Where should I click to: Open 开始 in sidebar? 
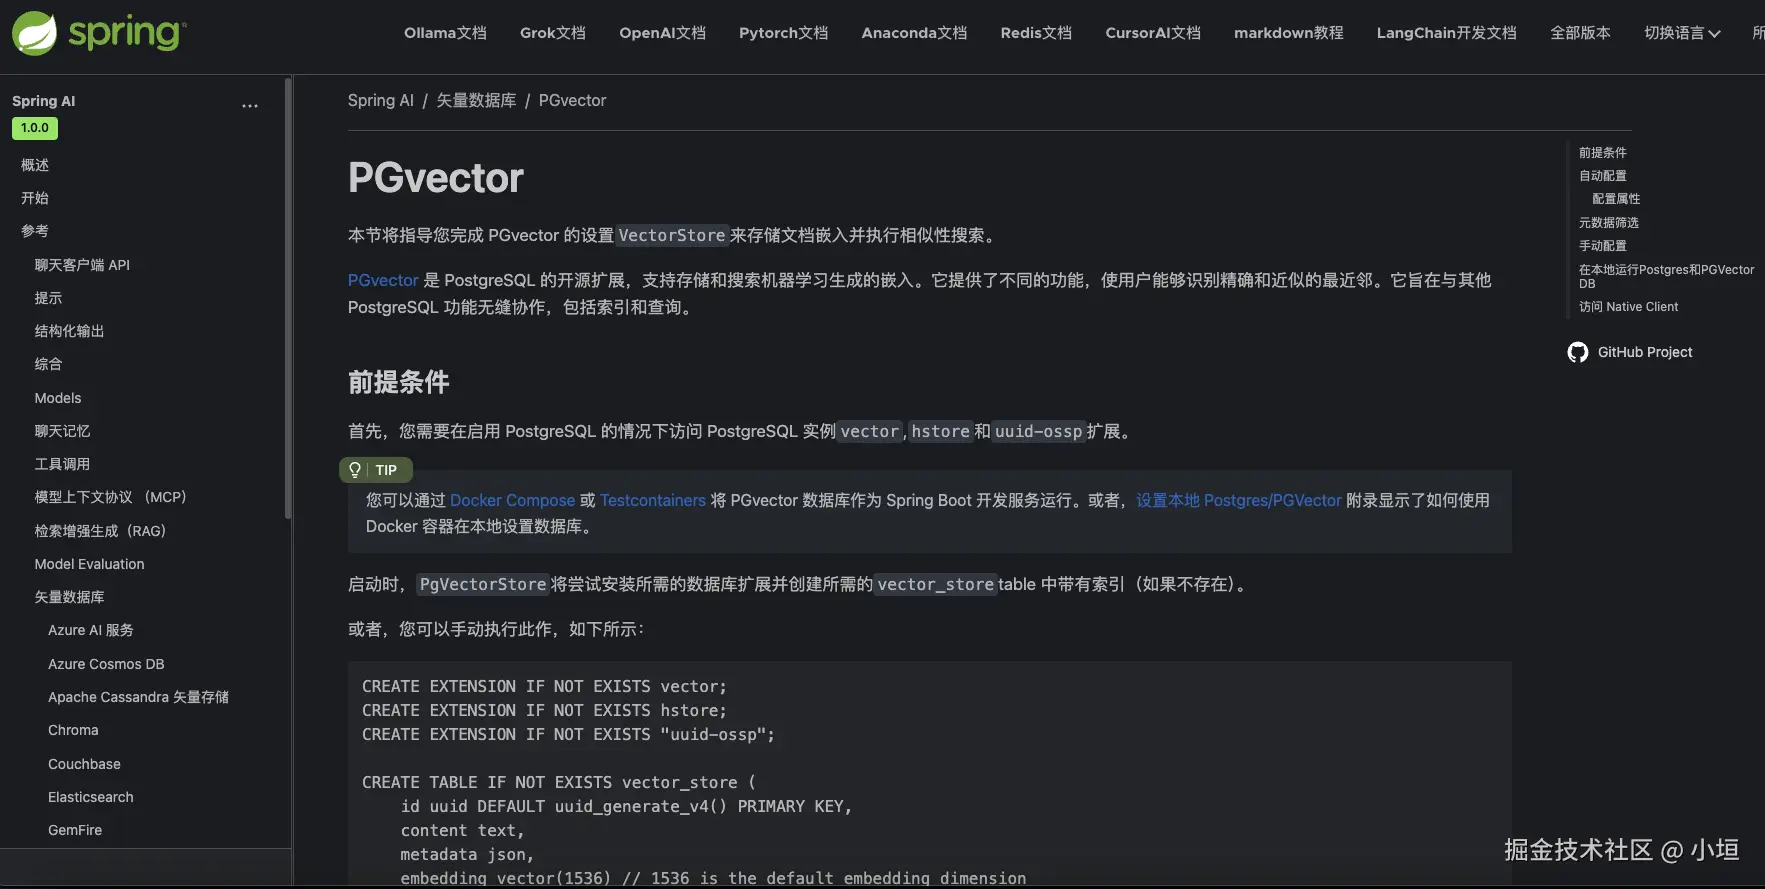pyautogui.click(x=35, y=198)
